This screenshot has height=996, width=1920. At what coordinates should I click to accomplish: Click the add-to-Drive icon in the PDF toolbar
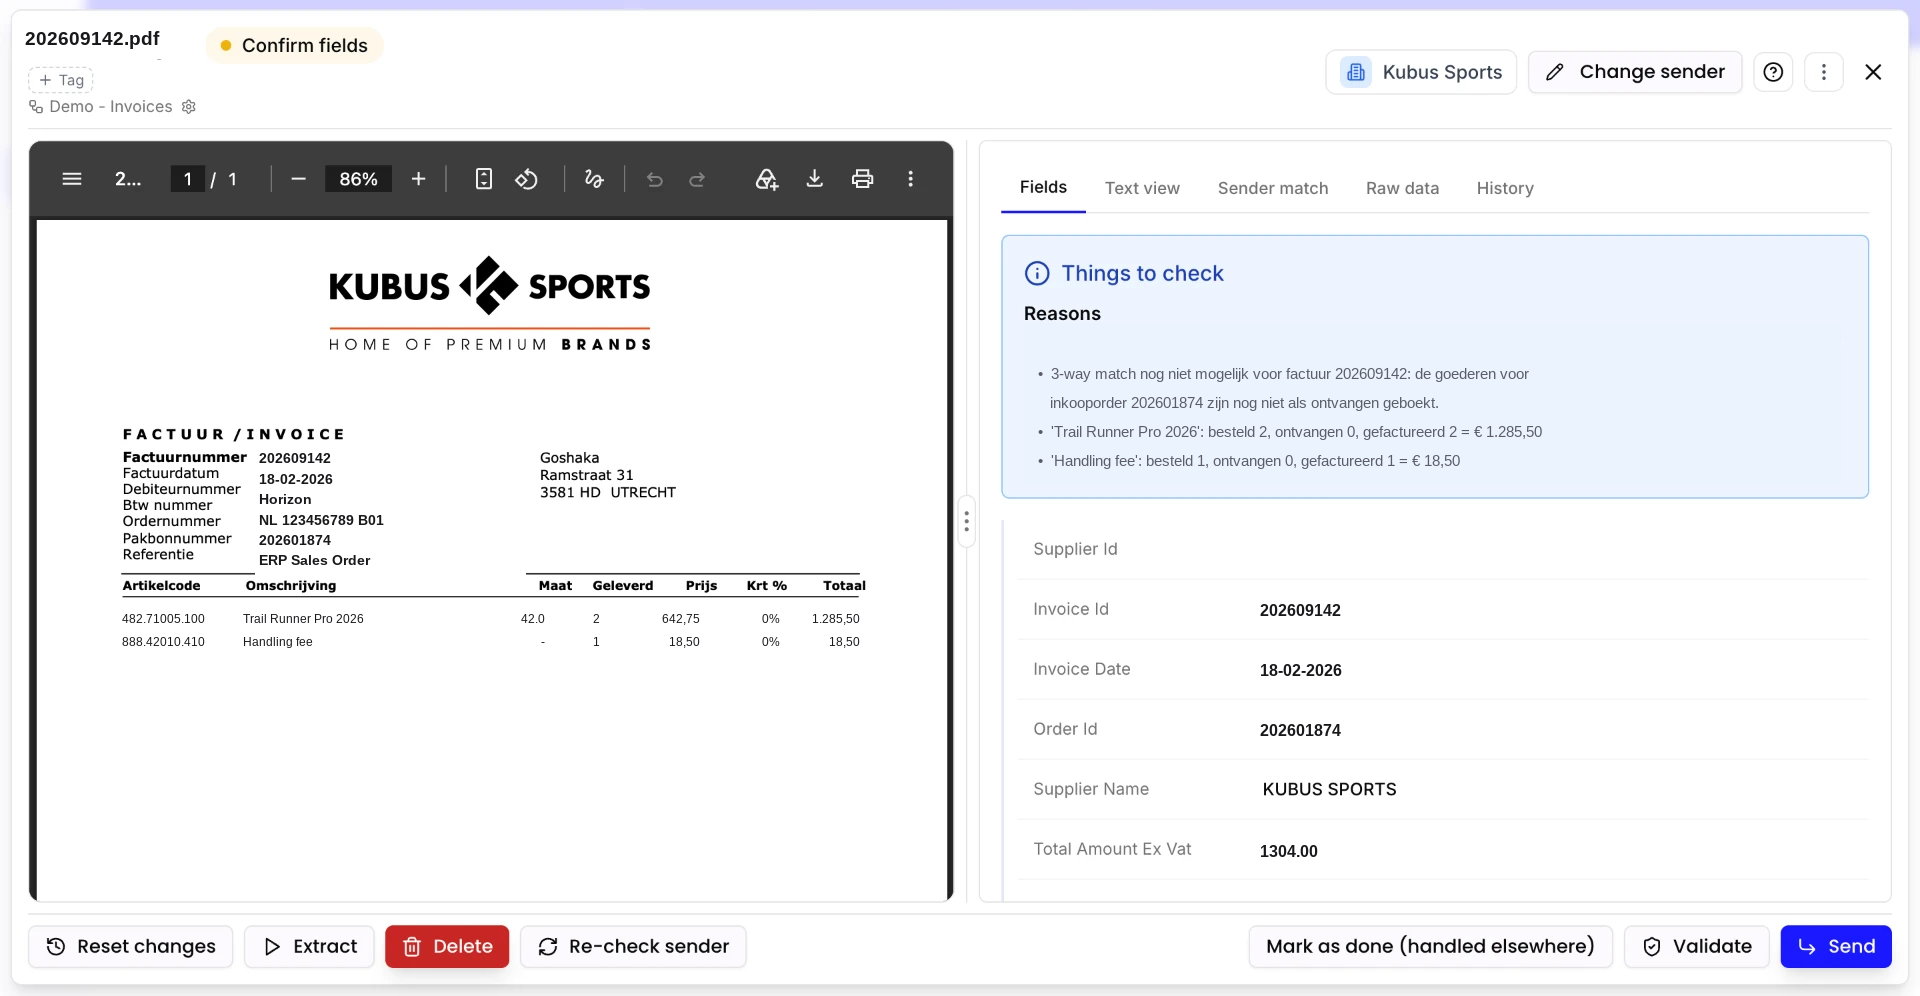(766, 179)
